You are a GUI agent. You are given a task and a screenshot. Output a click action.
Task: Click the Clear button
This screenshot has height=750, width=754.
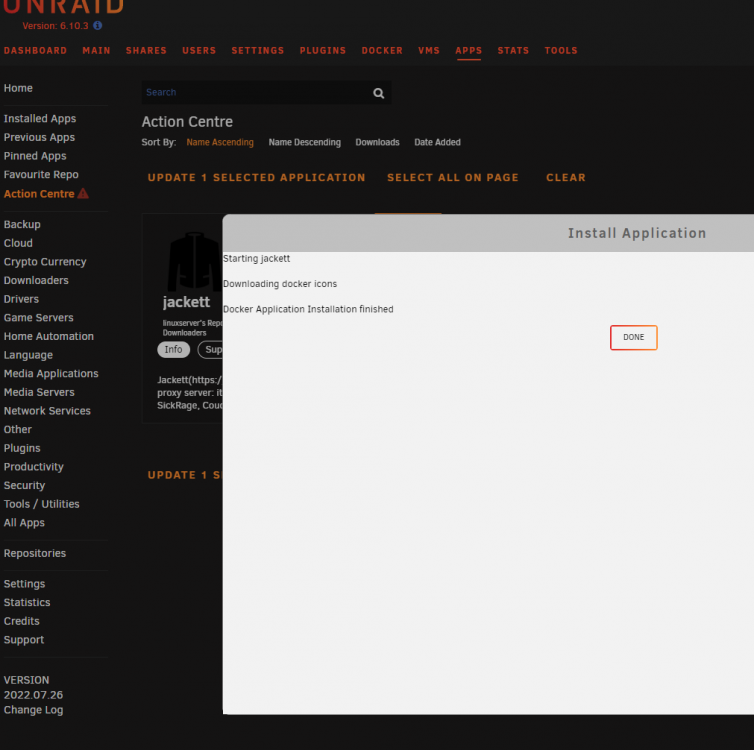[566, 177]
